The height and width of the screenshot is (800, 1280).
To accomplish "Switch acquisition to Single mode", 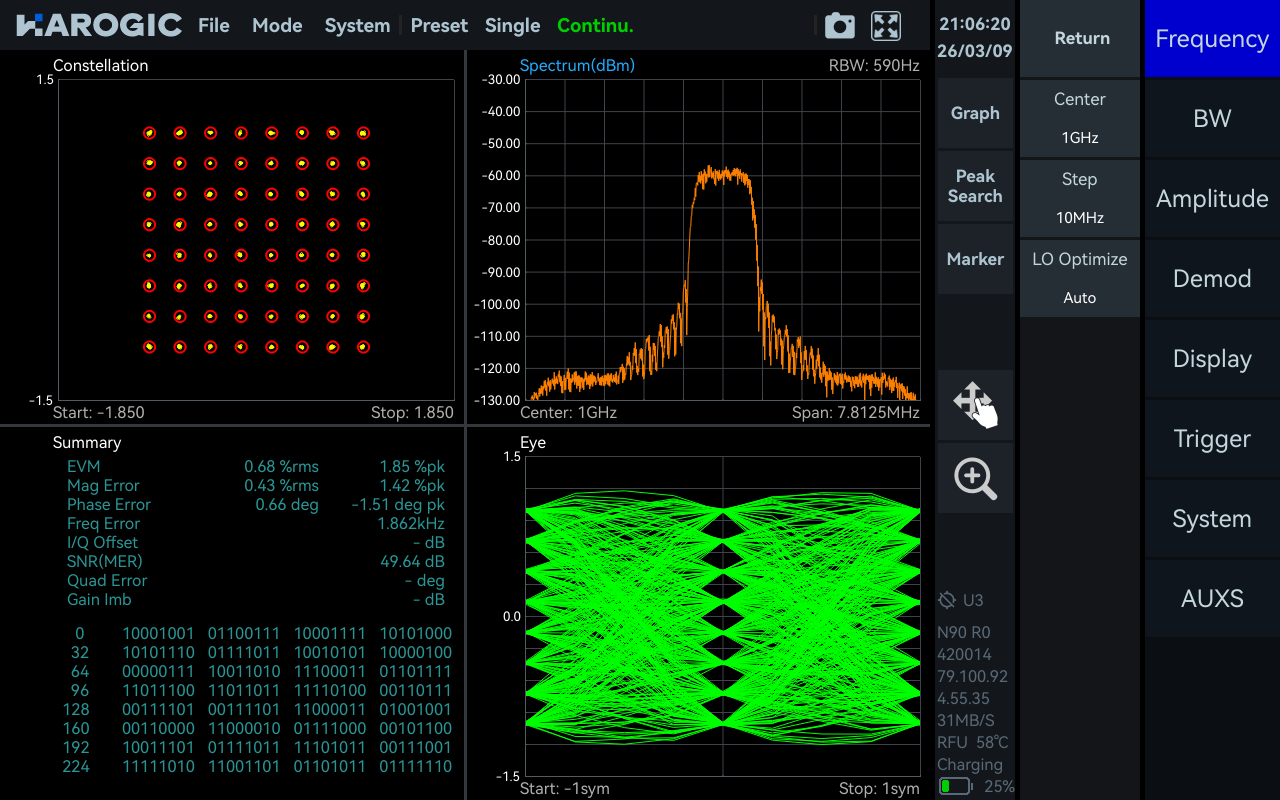I will point(512,25).
